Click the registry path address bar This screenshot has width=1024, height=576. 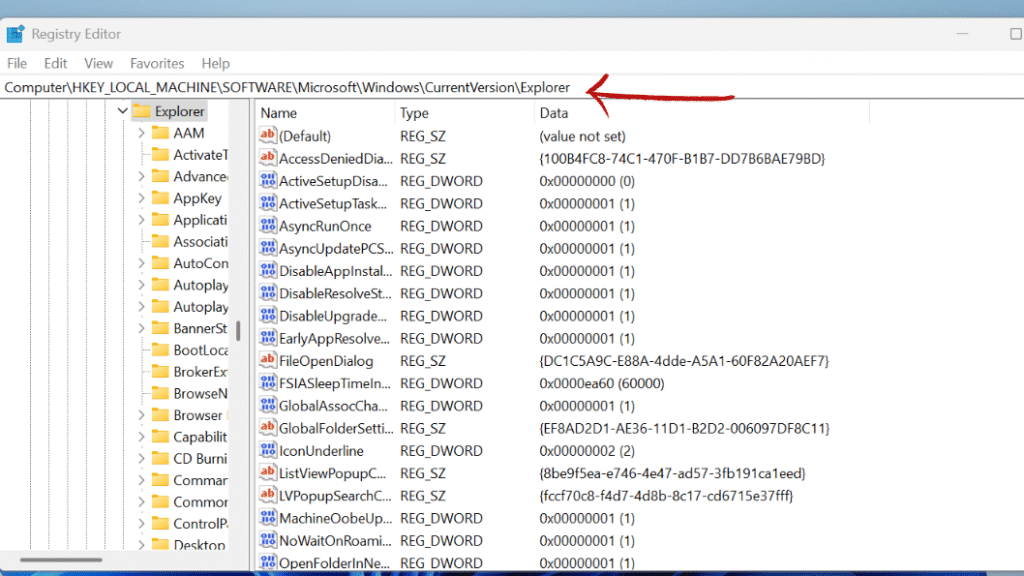pos(512,88)
